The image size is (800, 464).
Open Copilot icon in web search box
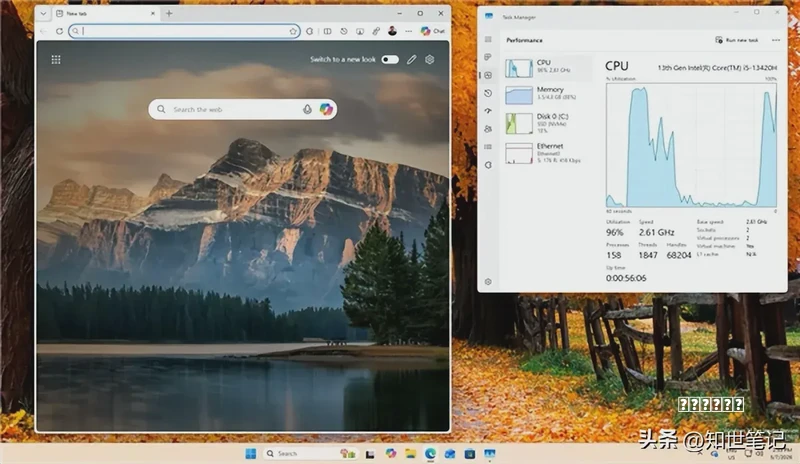tap(326, 109)
